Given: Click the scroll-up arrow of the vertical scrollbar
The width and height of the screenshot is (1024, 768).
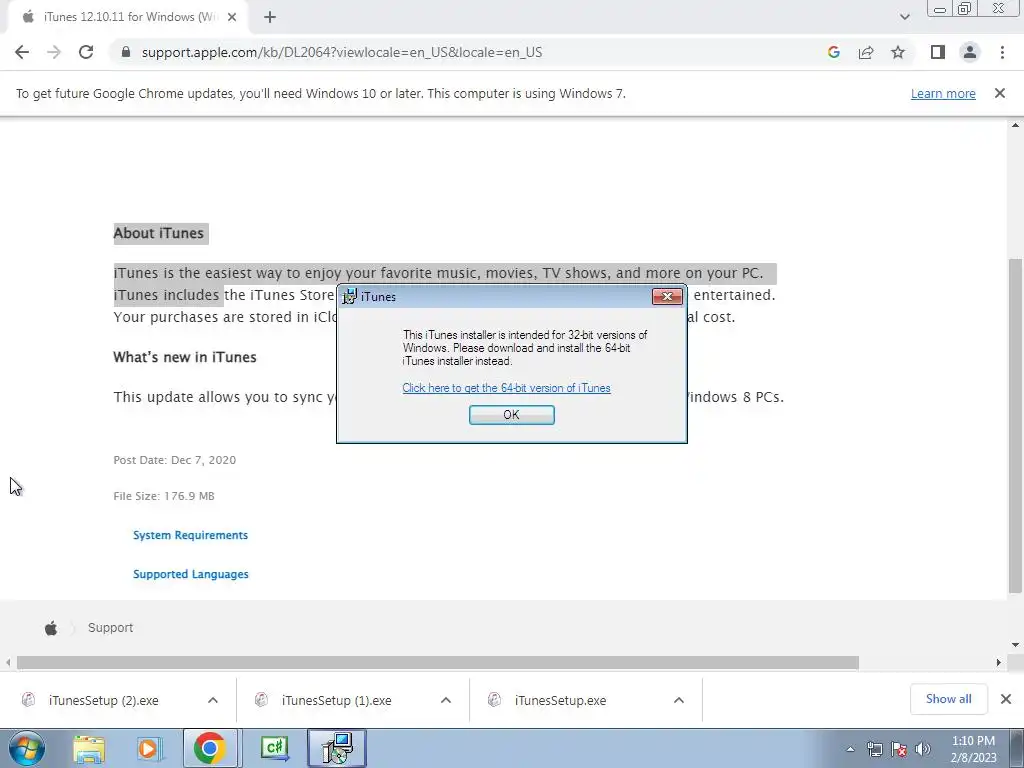Looking at the screenshot, I should (1016, 125).
